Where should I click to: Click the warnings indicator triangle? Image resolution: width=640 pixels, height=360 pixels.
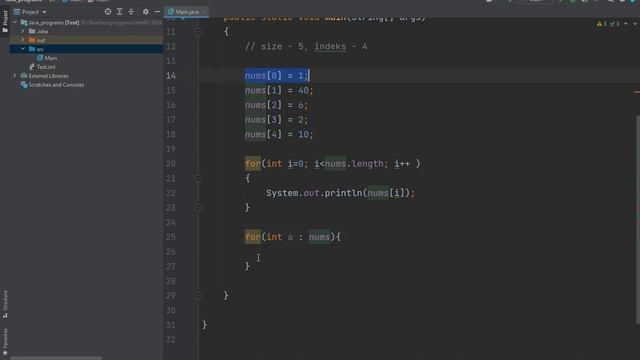point(599,24)
